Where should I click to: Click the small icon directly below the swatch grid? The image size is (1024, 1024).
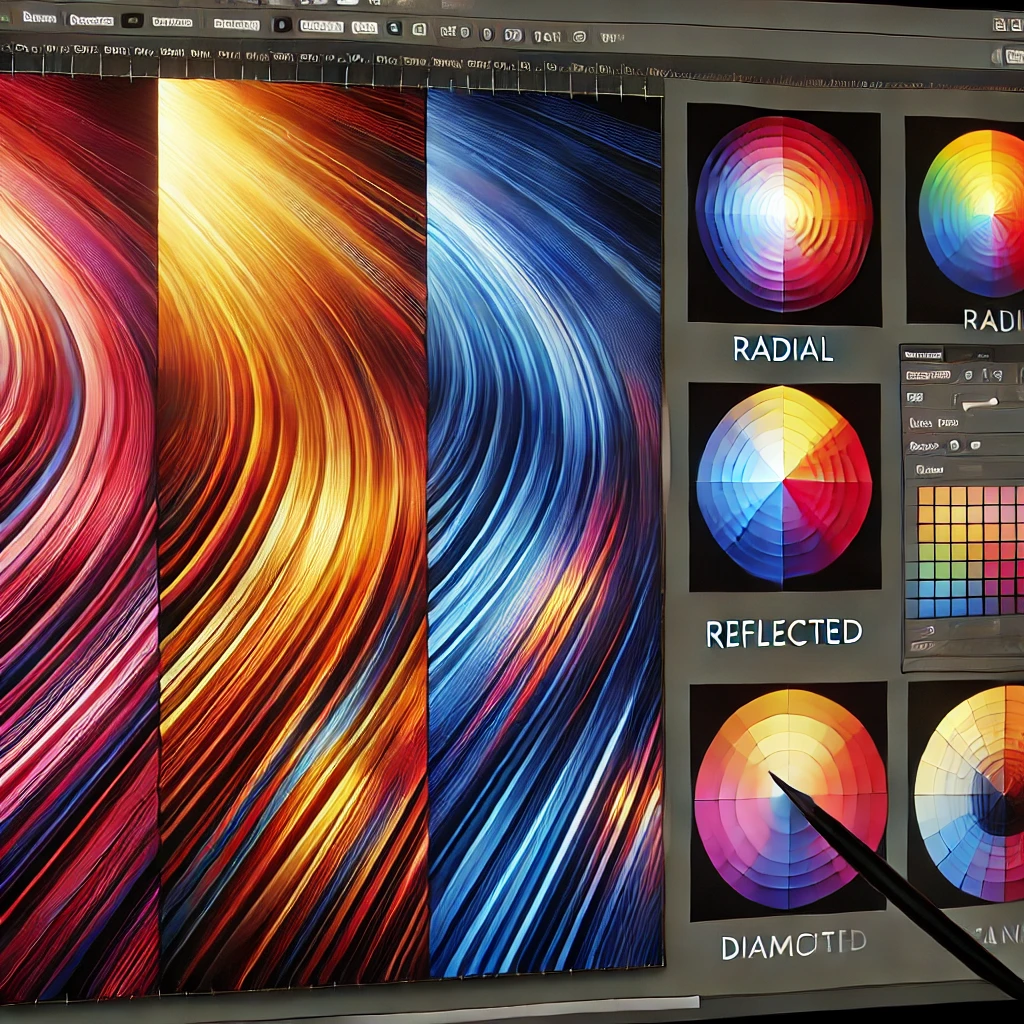pos(929,630)
